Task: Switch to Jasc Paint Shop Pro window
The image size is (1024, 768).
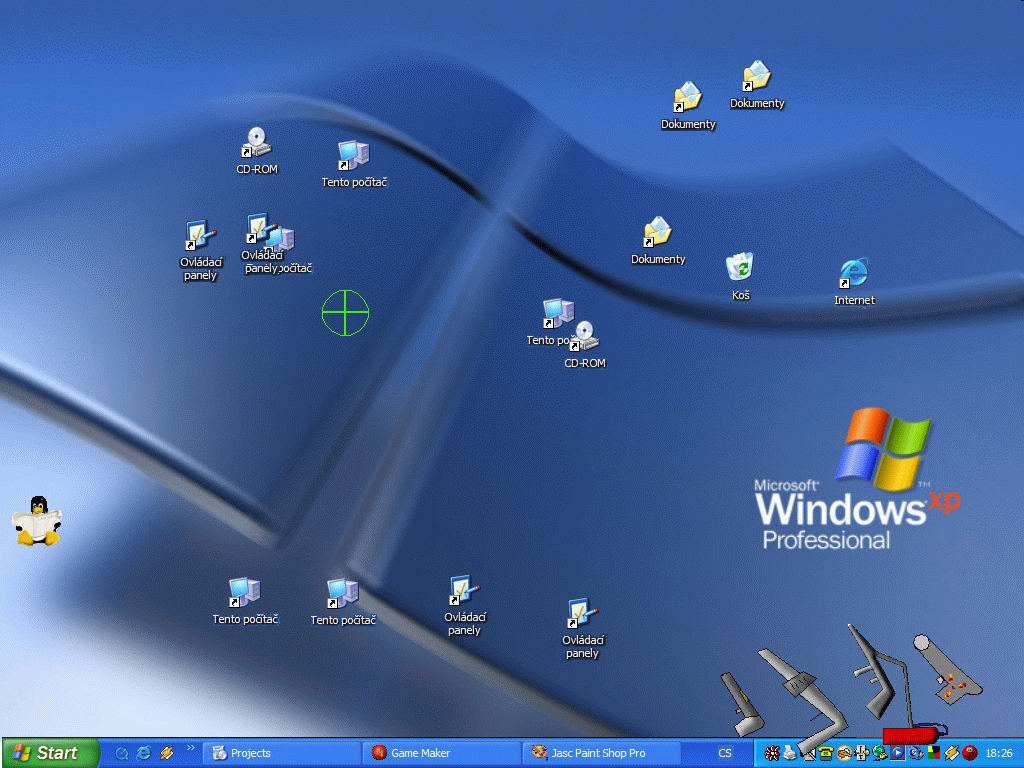Action: (x=601, y=753)
